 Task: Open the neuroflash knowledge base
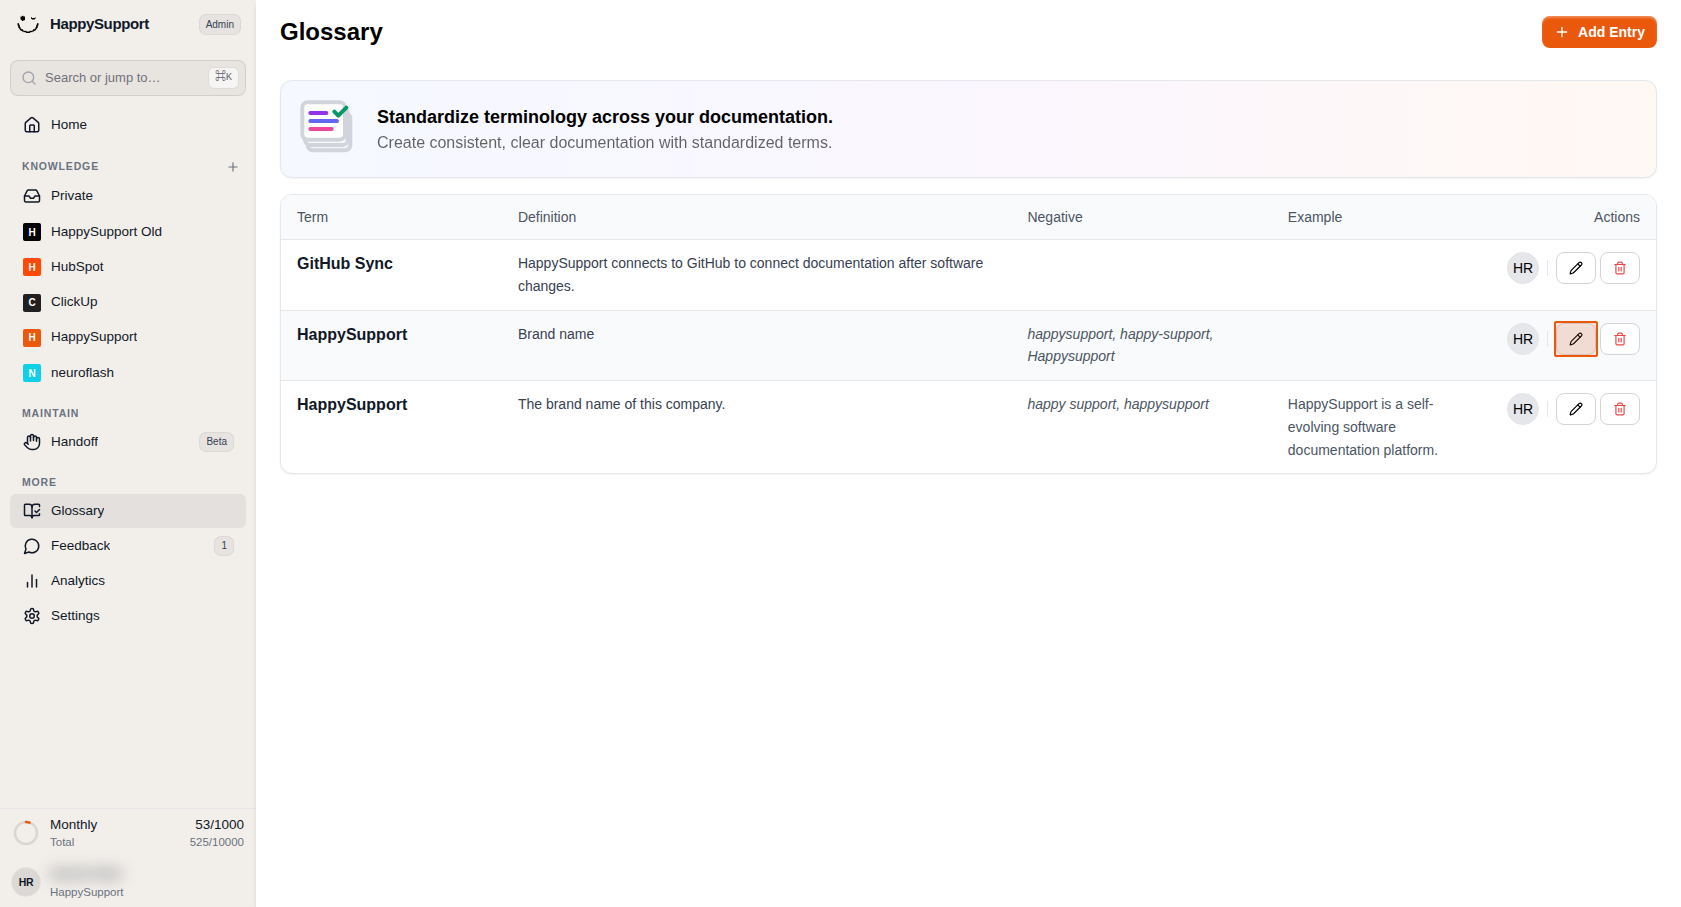[x=128, y=373]
